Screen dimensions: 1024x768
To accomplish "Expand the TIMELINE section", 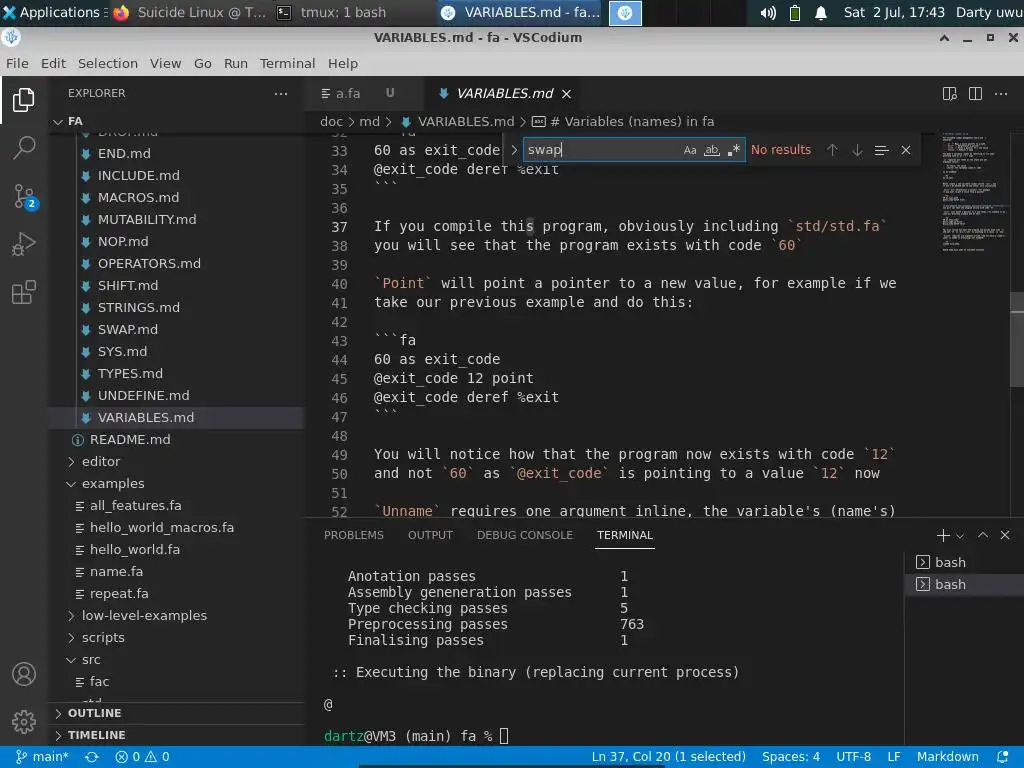I will (176, 735).
